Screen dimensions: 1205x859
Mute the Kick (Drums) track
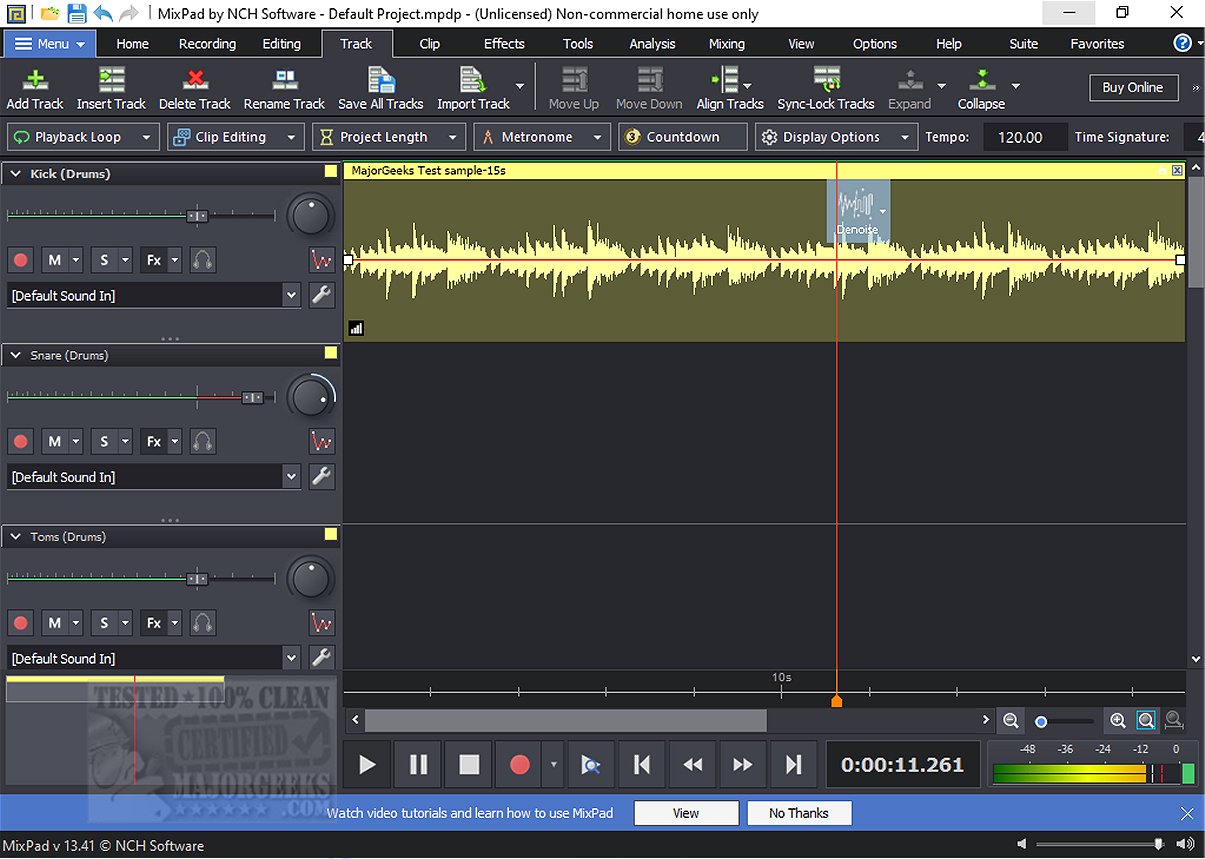[x=54, y=260]
